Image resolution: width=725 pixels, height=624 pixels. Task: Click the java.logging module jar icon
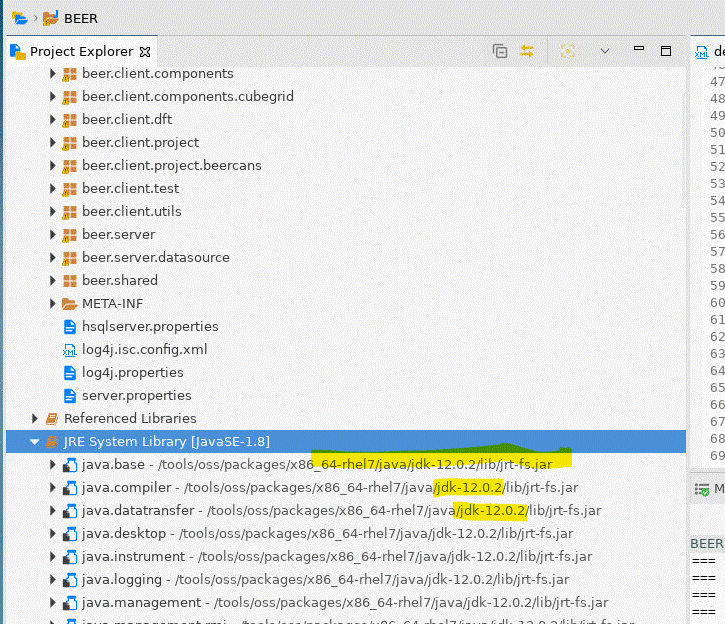point(70,580)
